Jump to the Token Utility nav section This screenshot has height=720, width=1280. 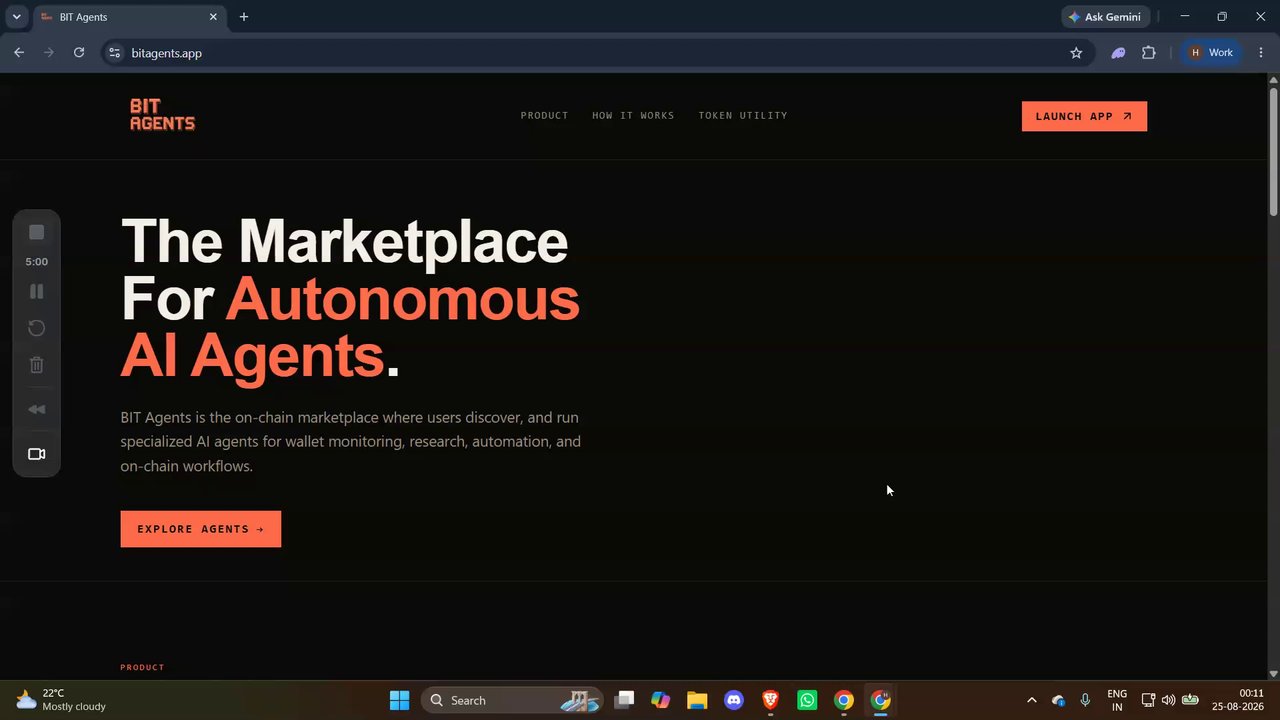tap(743, 116)
